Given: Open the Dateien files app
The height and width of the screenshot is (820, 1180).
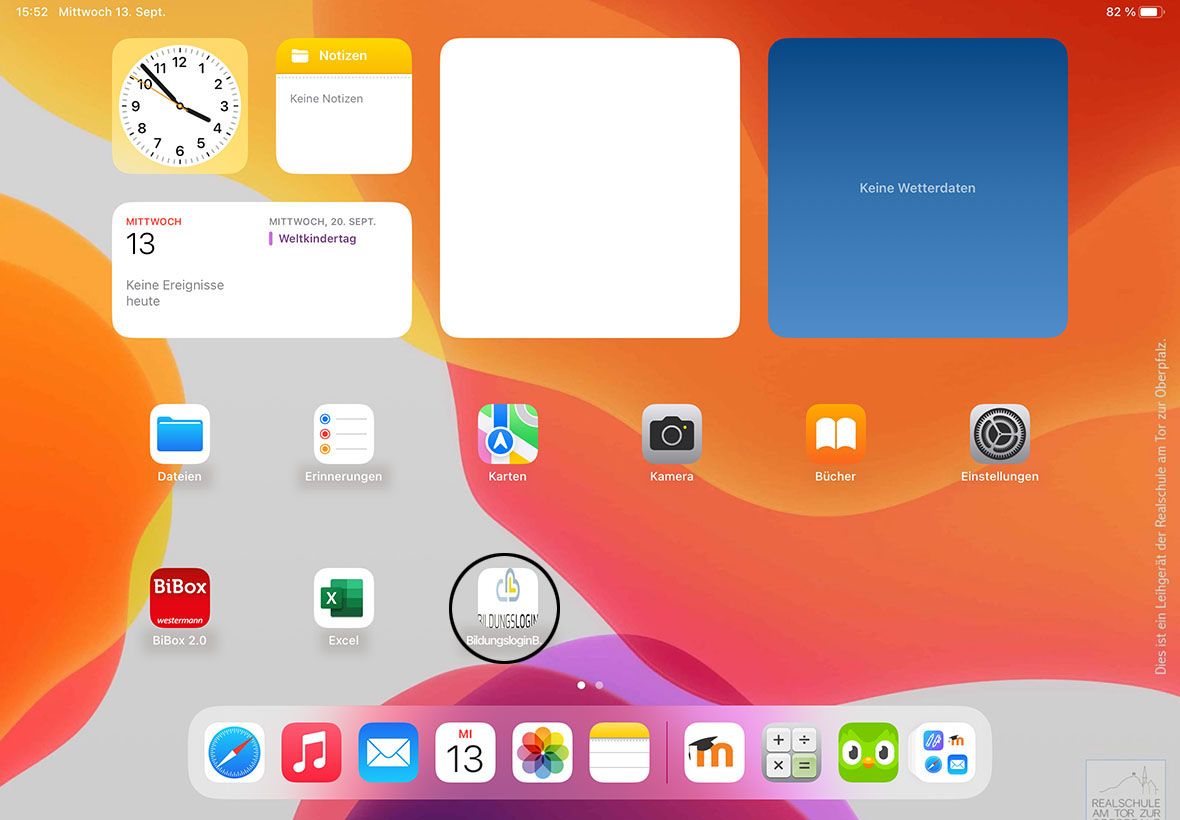Looking at the screenshot, I should pyautogui.click(x=180, y=434).
